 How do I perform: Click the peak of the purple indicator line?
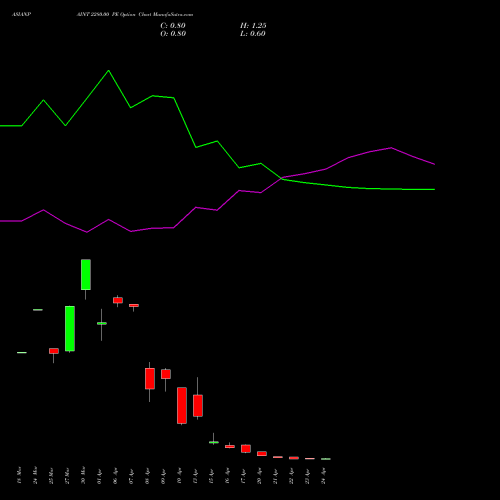(391, 148)
